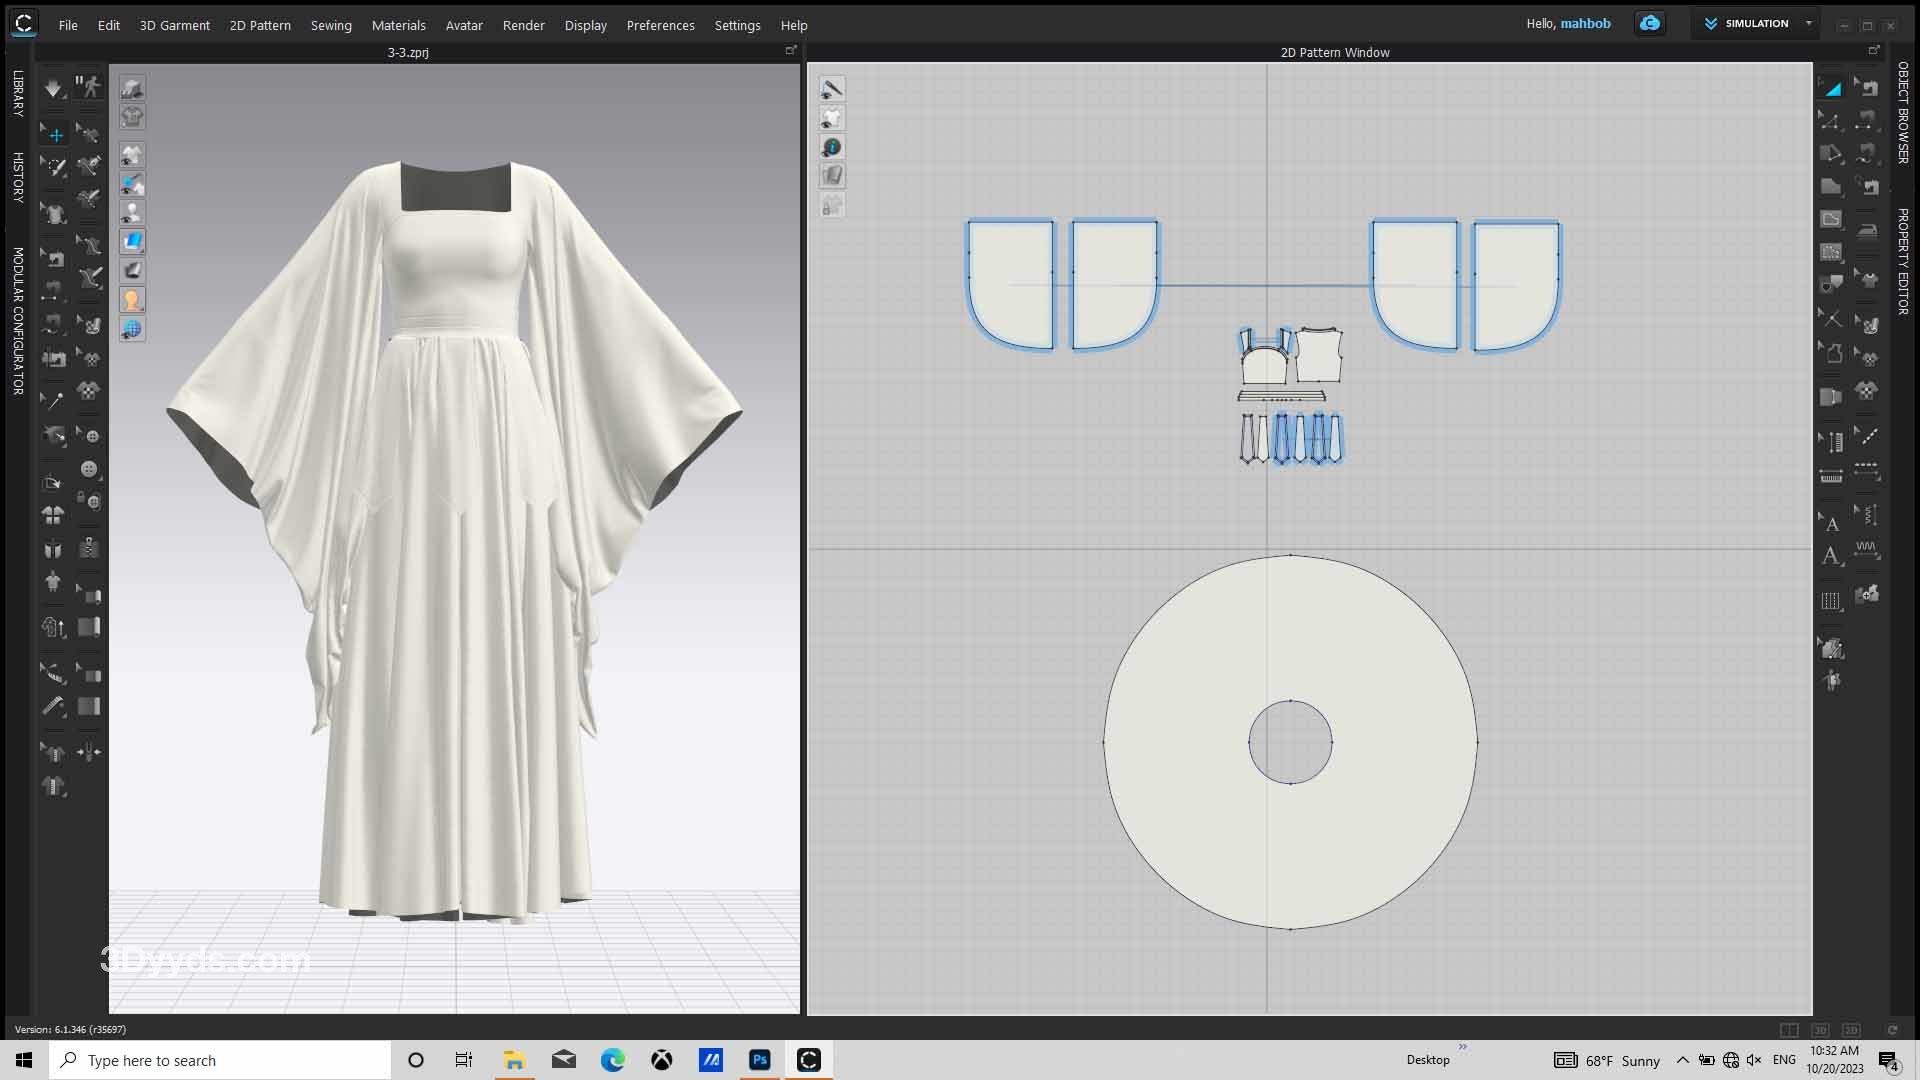Click the mahbob username link

pos(1585,23)
